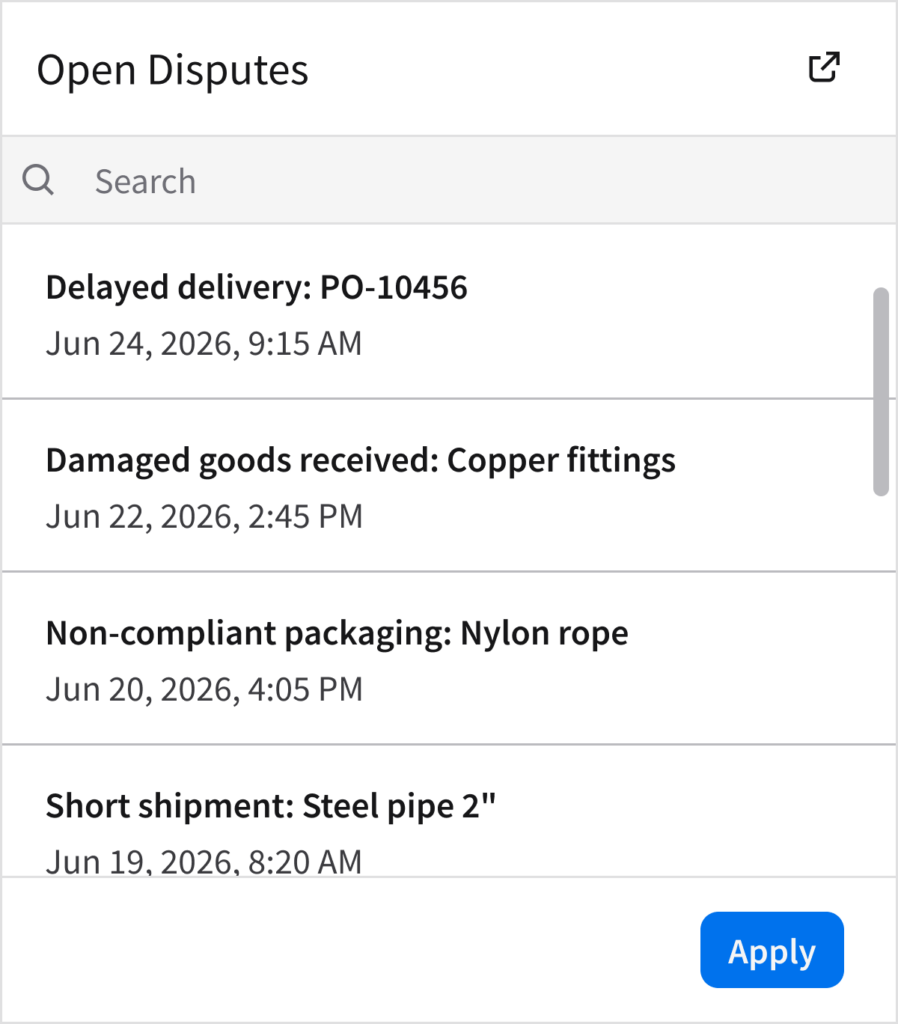This screenshot has height=1024, width=898.
Task: Click the Open Disputes panel title
Action: point(173,70)
